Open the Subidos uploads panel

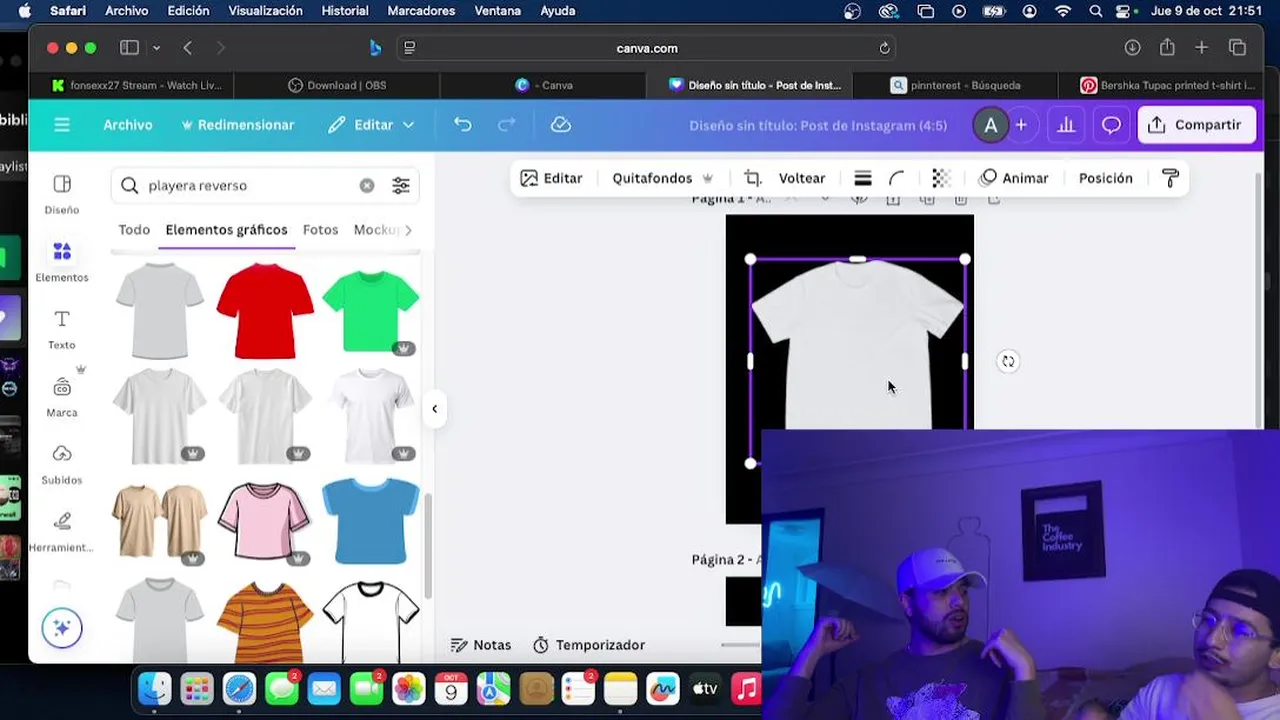point(62,464)
